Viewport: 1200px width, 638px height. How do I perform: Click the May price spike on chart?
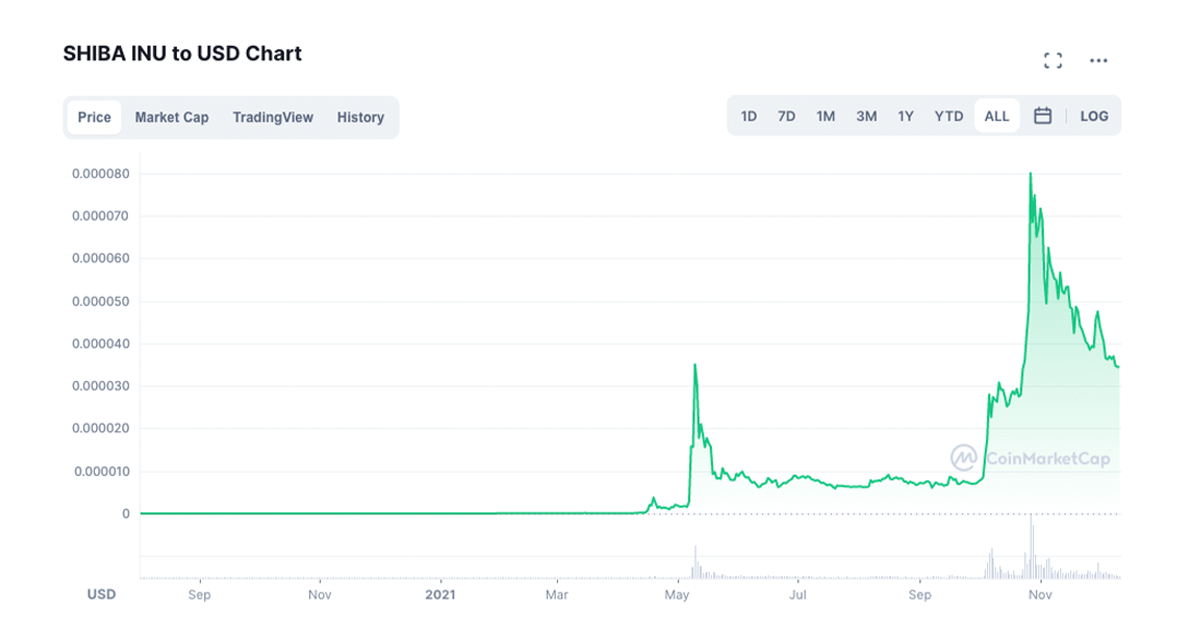tap(695, 366)
